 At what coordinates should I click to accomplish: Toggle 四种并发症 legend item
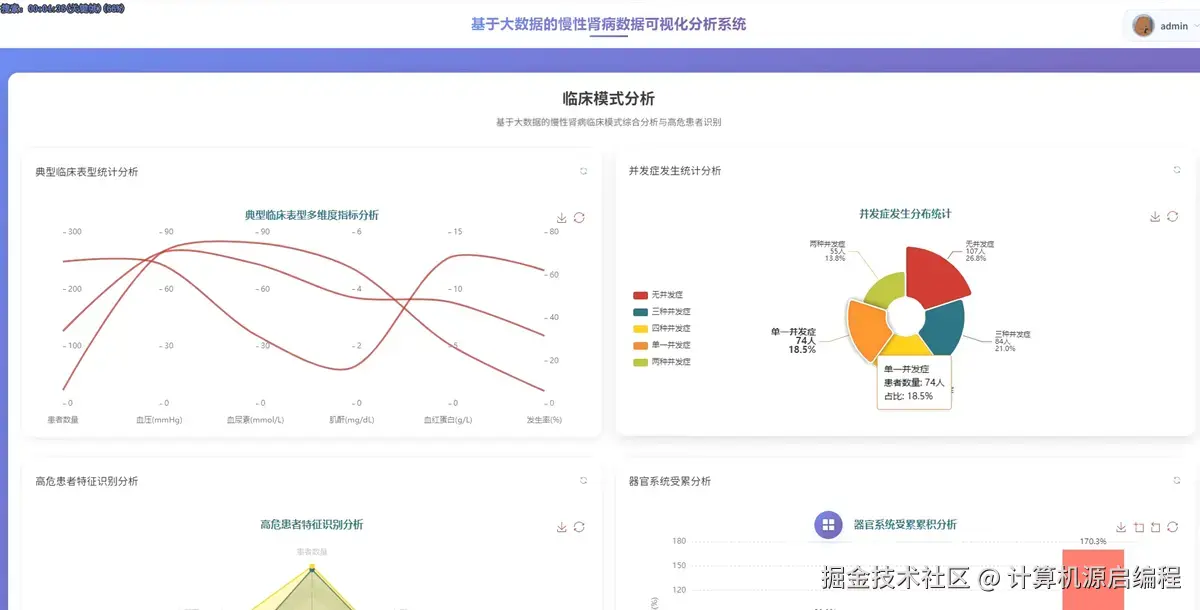(661, 328)
